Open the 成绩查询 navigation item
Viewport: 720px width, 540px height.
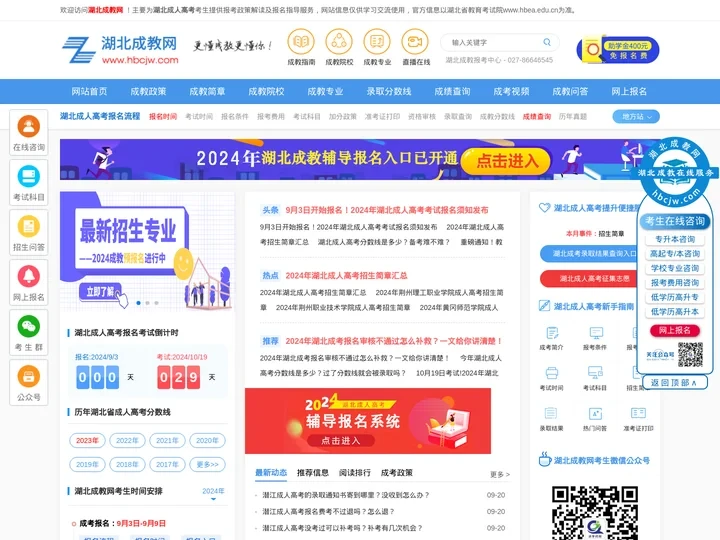click(452, 91)
